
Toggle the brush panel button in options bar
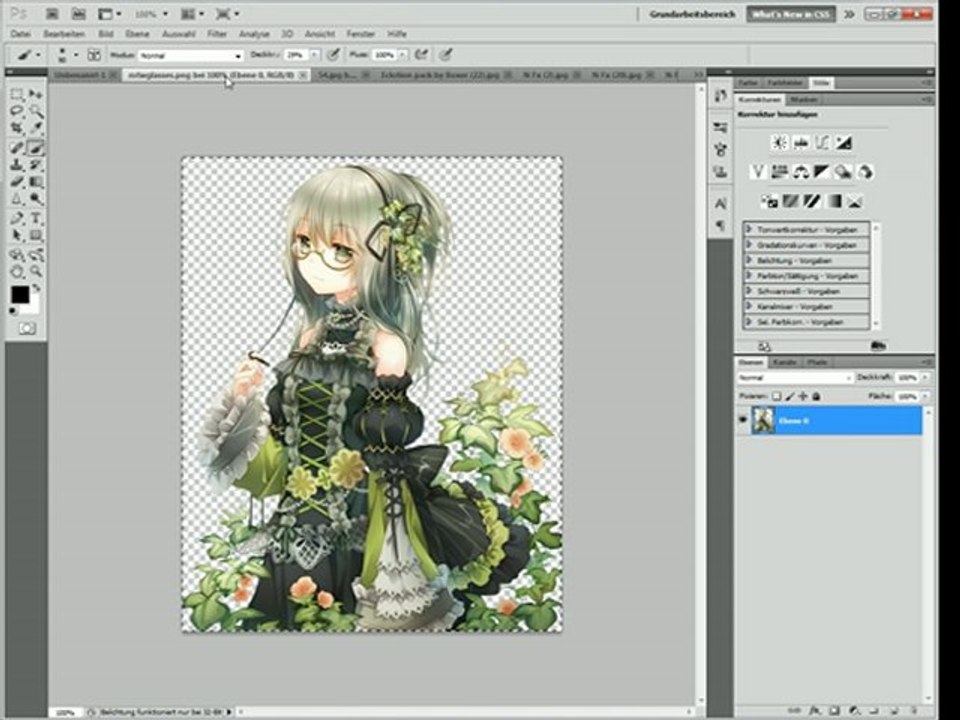pyautogui.click(x=94, y=55)
